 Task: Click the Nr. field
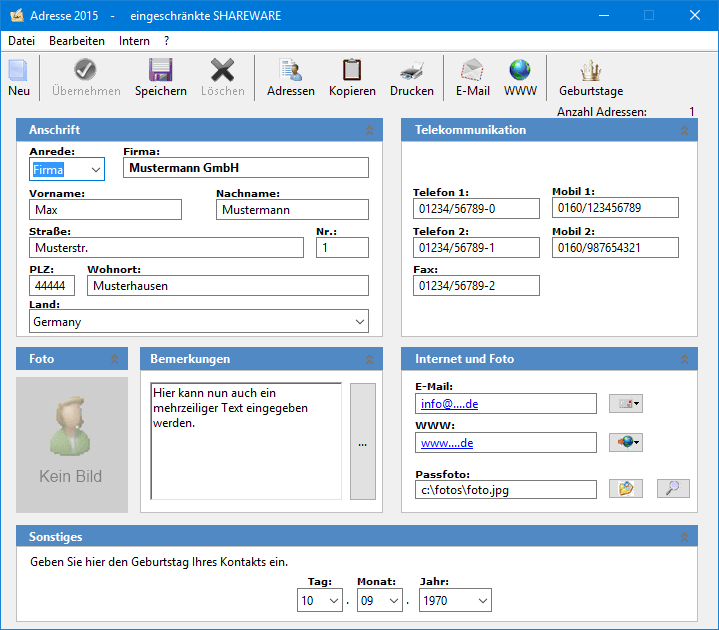coord(343,248)
